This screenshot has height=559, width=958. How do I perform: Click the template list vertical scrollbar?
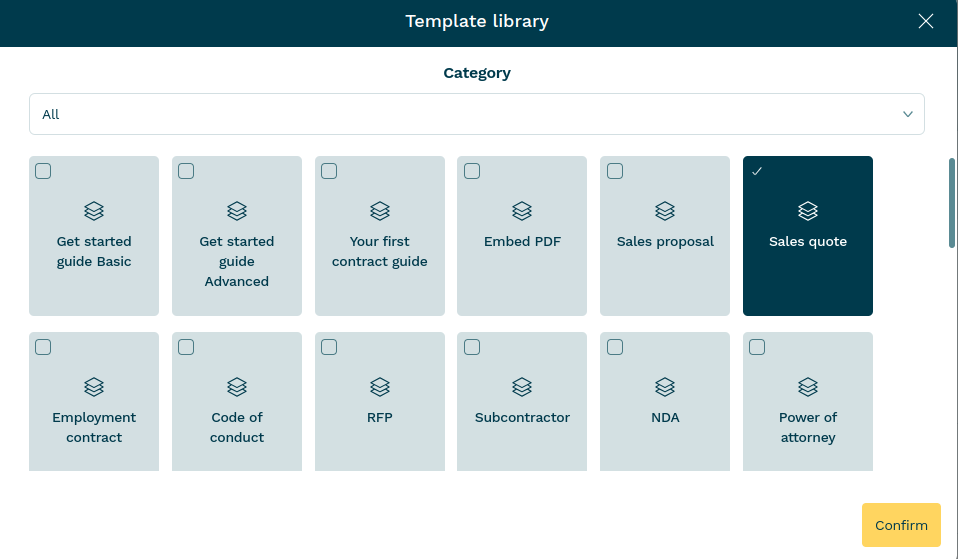coord(951,202)
